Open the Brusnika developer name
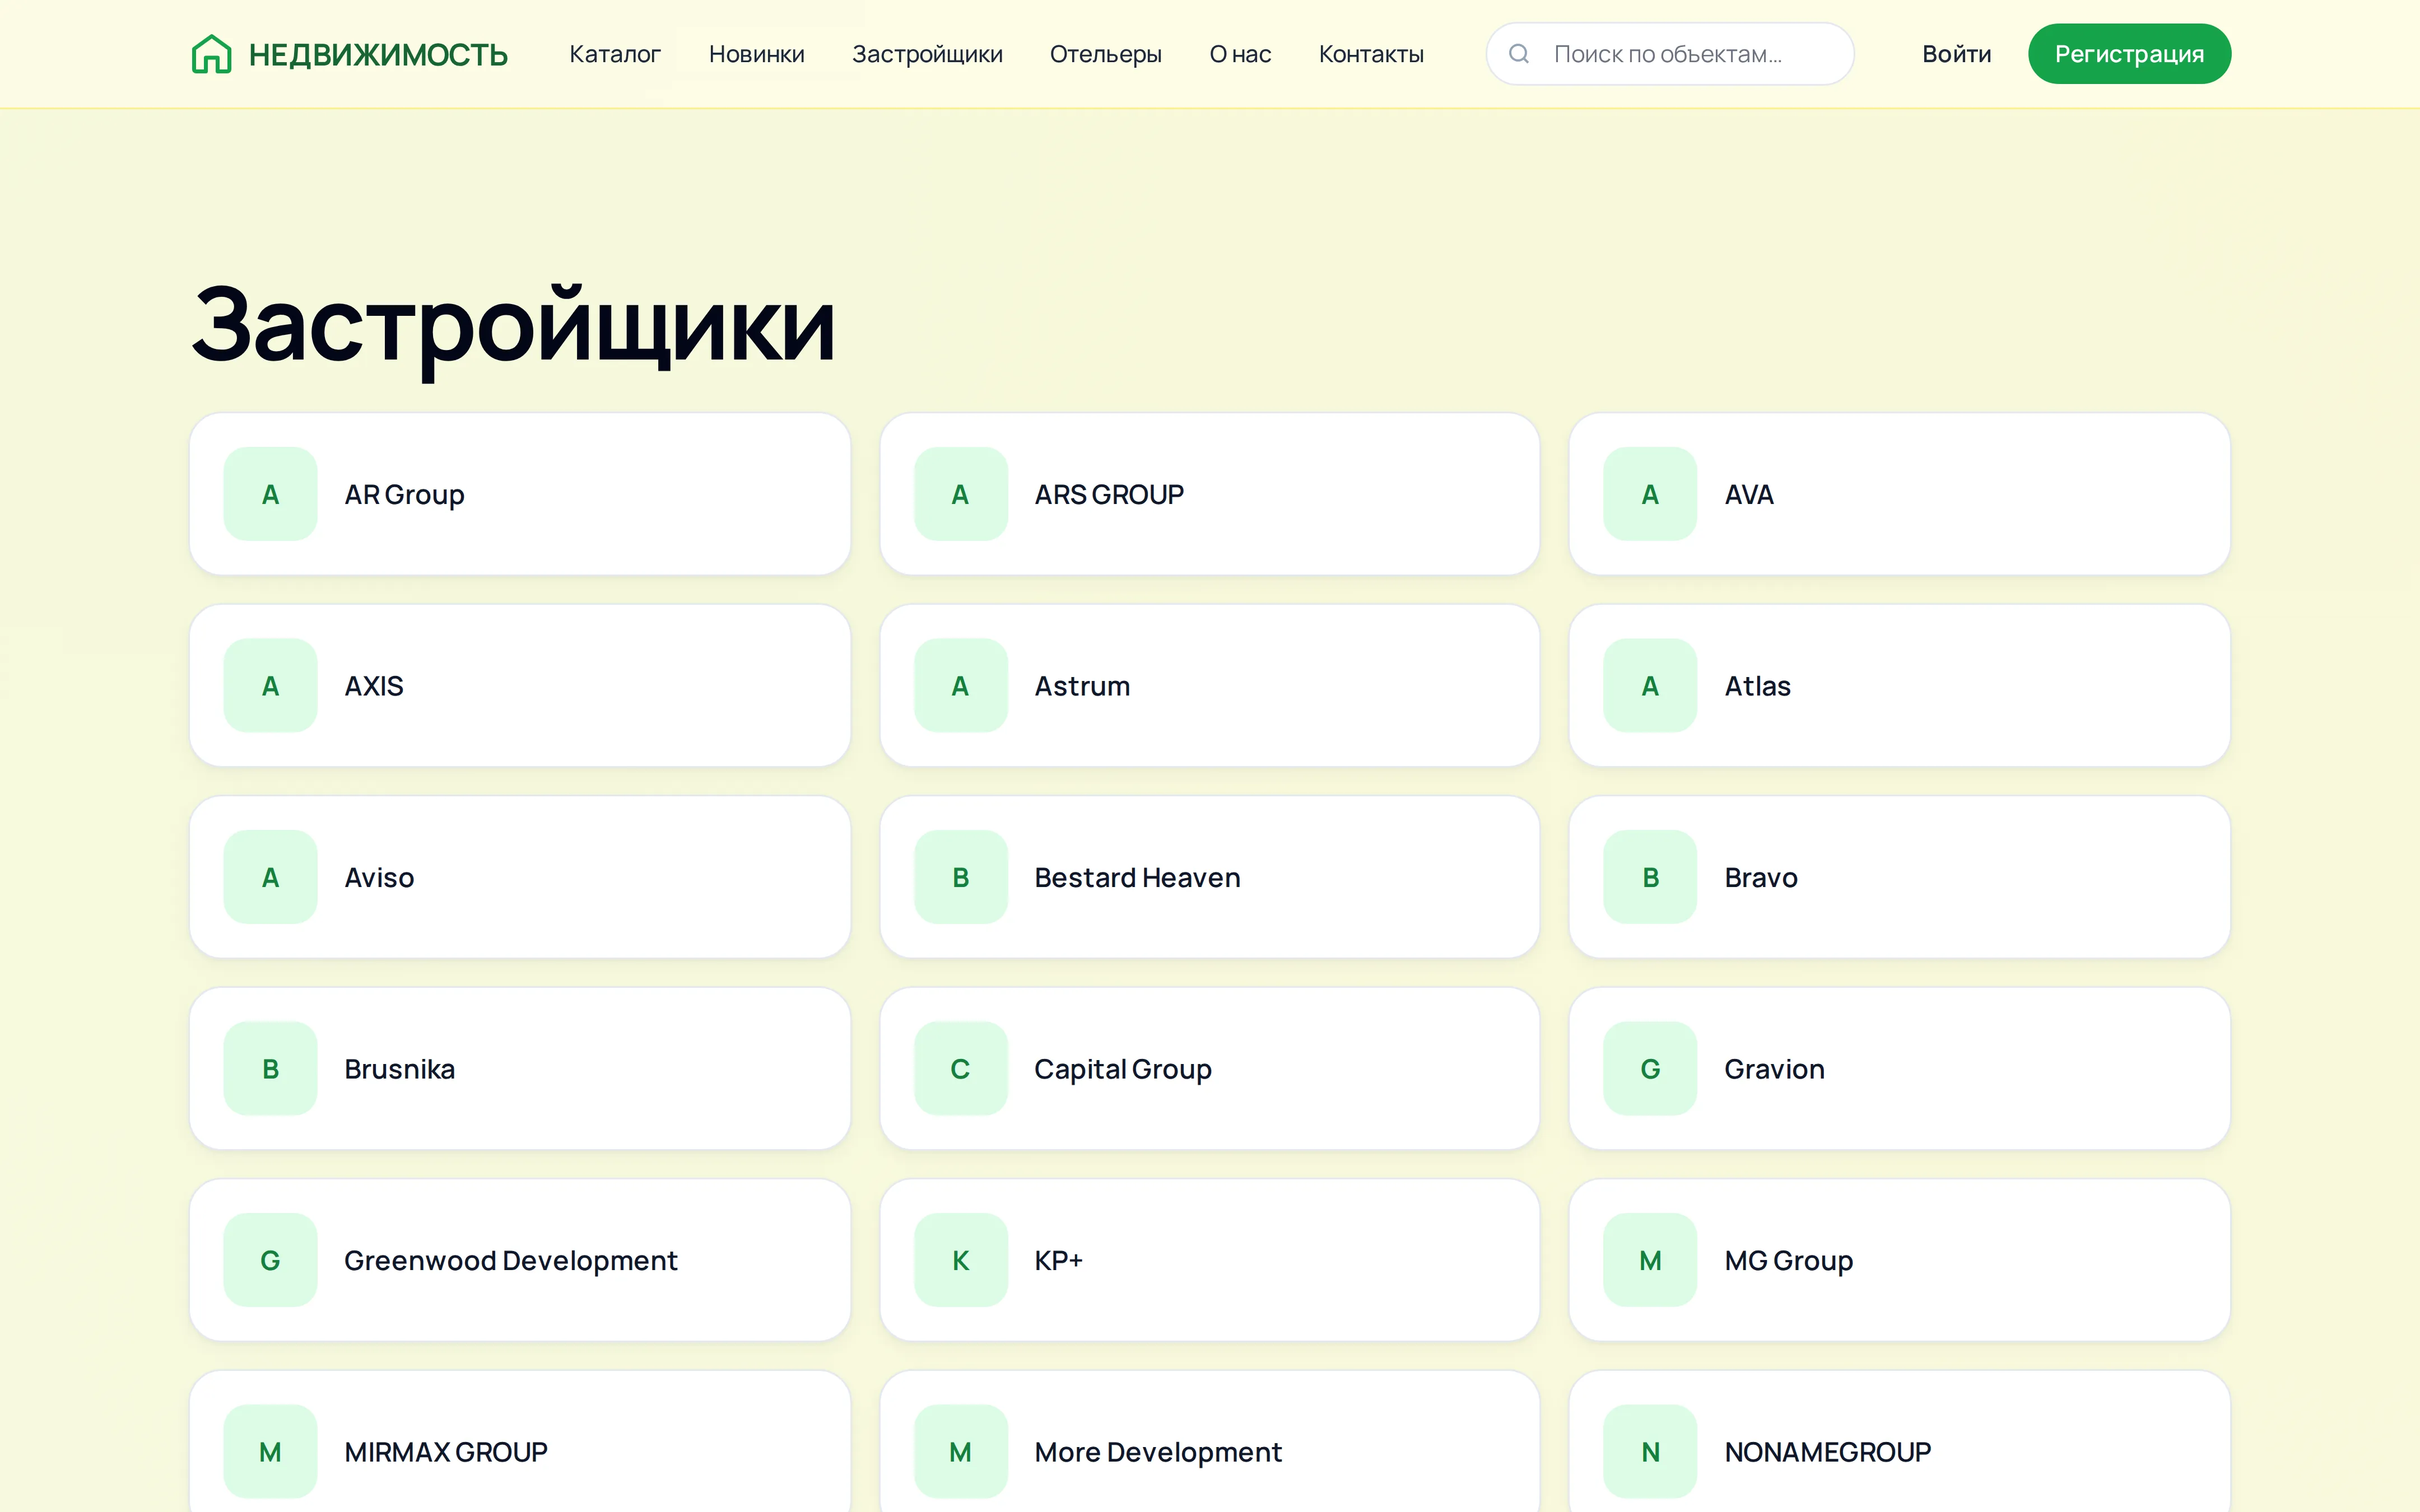2420x1512 pixels. 399,1069
